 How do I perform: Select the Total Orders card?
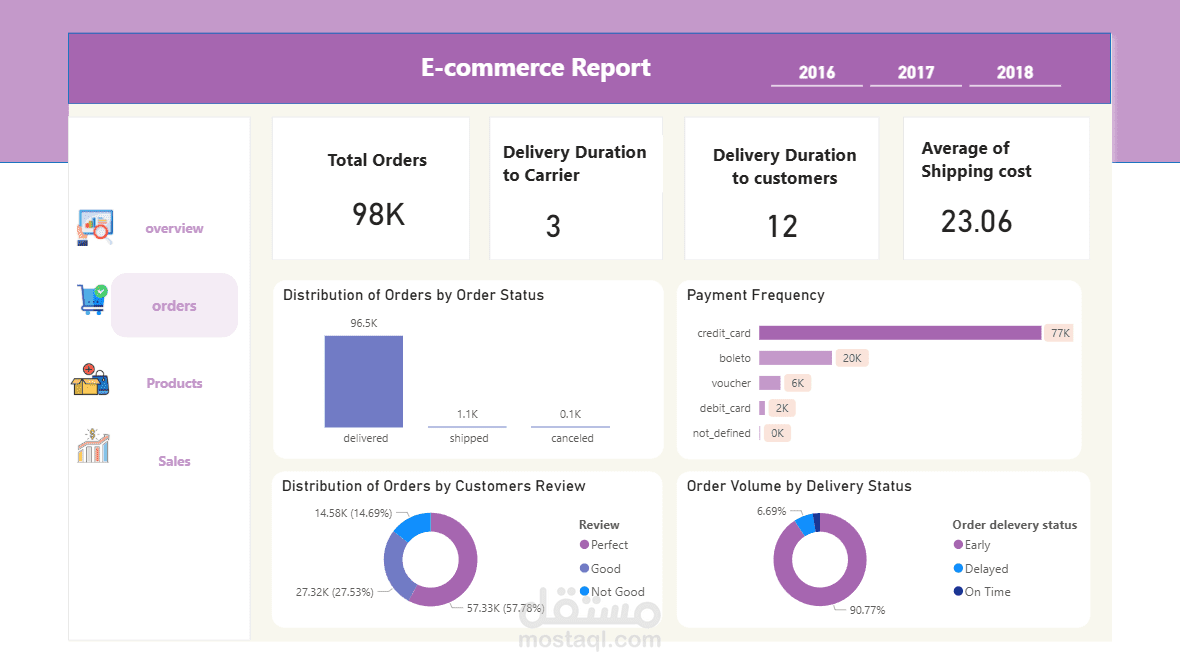click(x=371, y=188)
